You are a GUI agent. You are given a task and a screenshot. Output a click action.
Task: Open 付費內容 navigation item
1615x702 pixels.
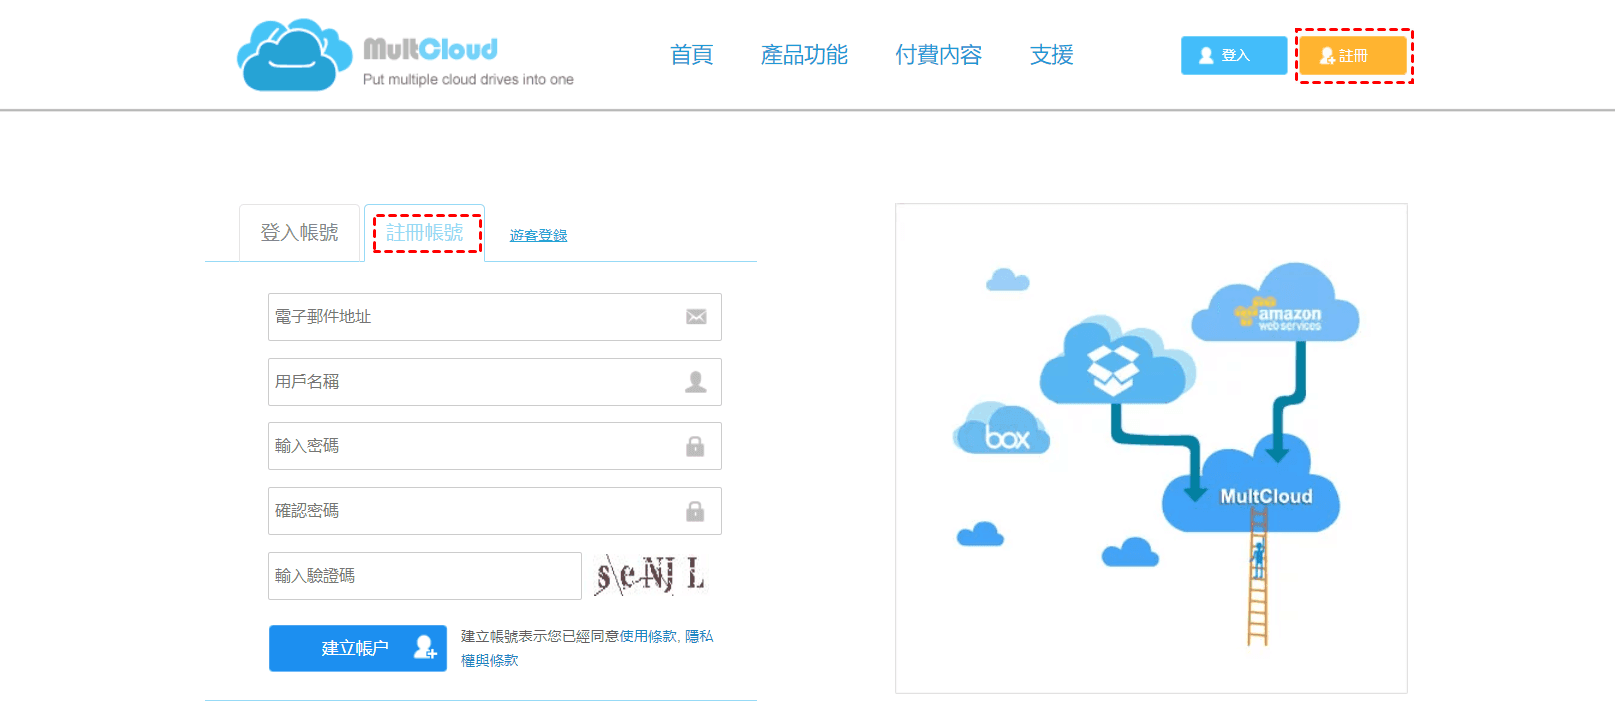[938, 55]
